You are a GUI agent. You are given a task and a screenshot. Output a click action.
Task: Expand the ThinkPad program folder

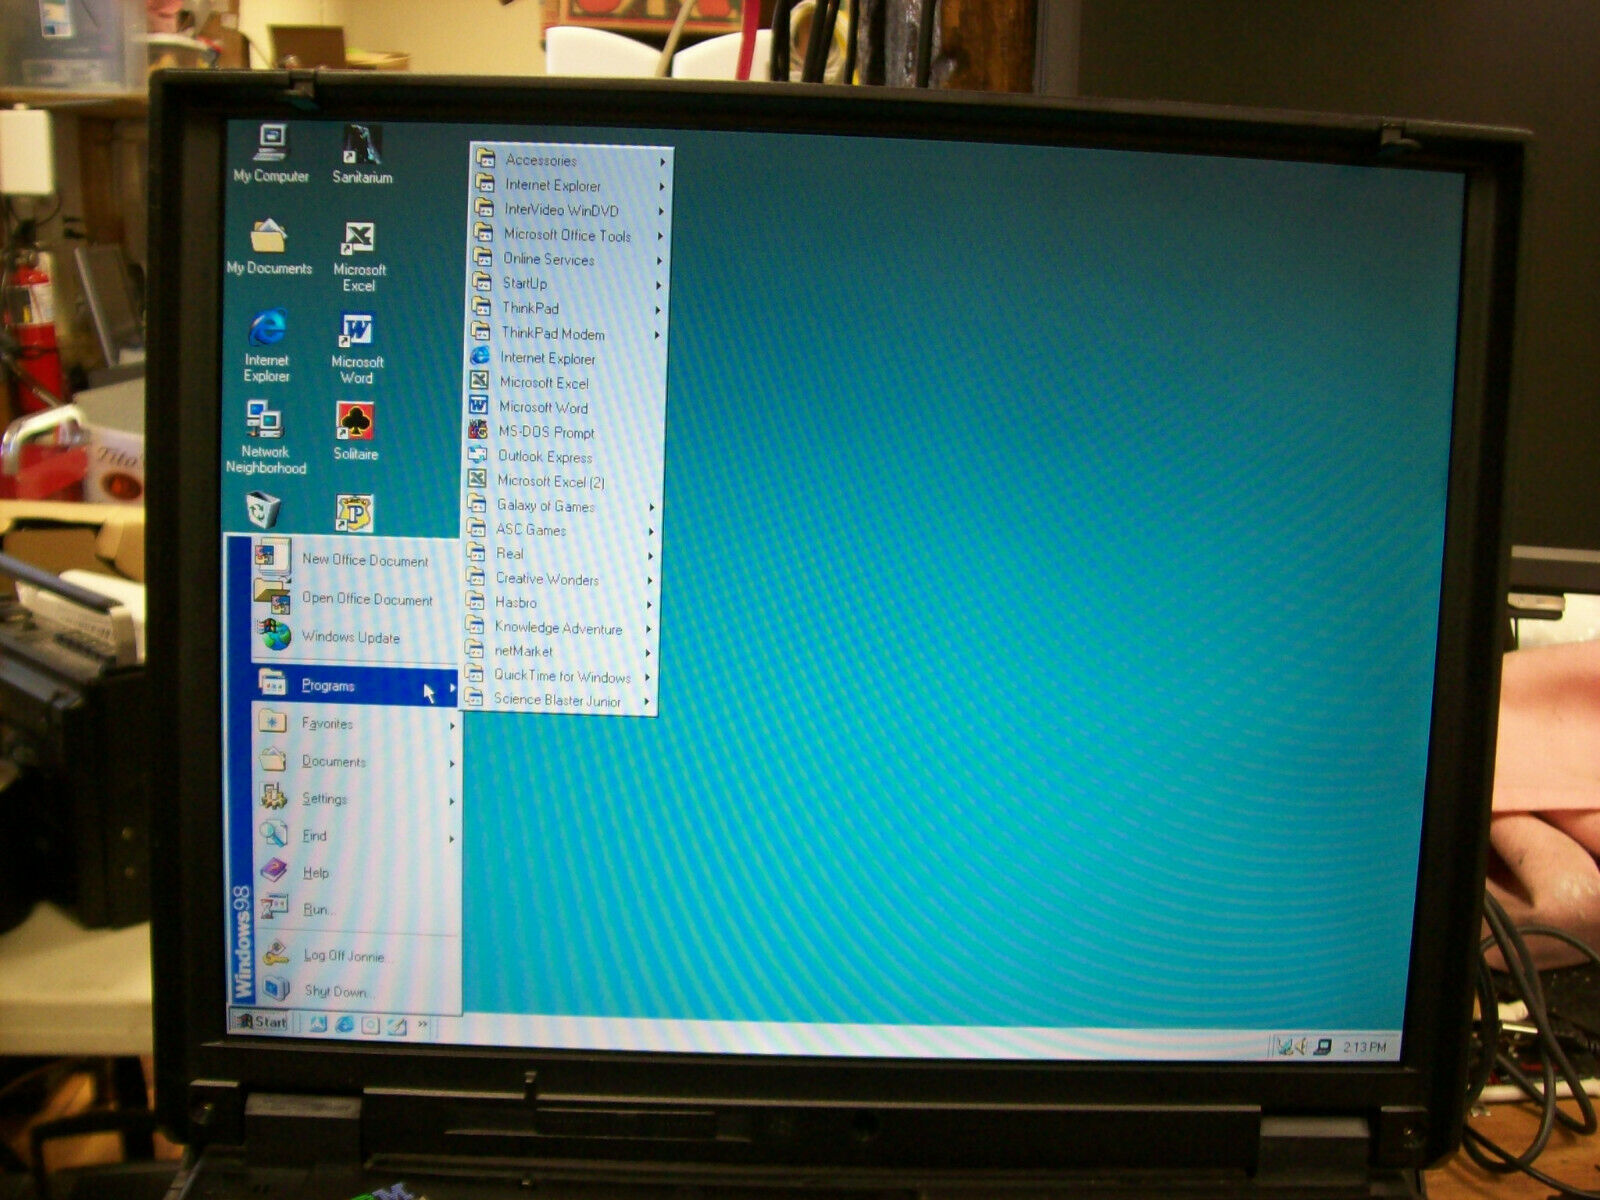[x=567, y=308]
